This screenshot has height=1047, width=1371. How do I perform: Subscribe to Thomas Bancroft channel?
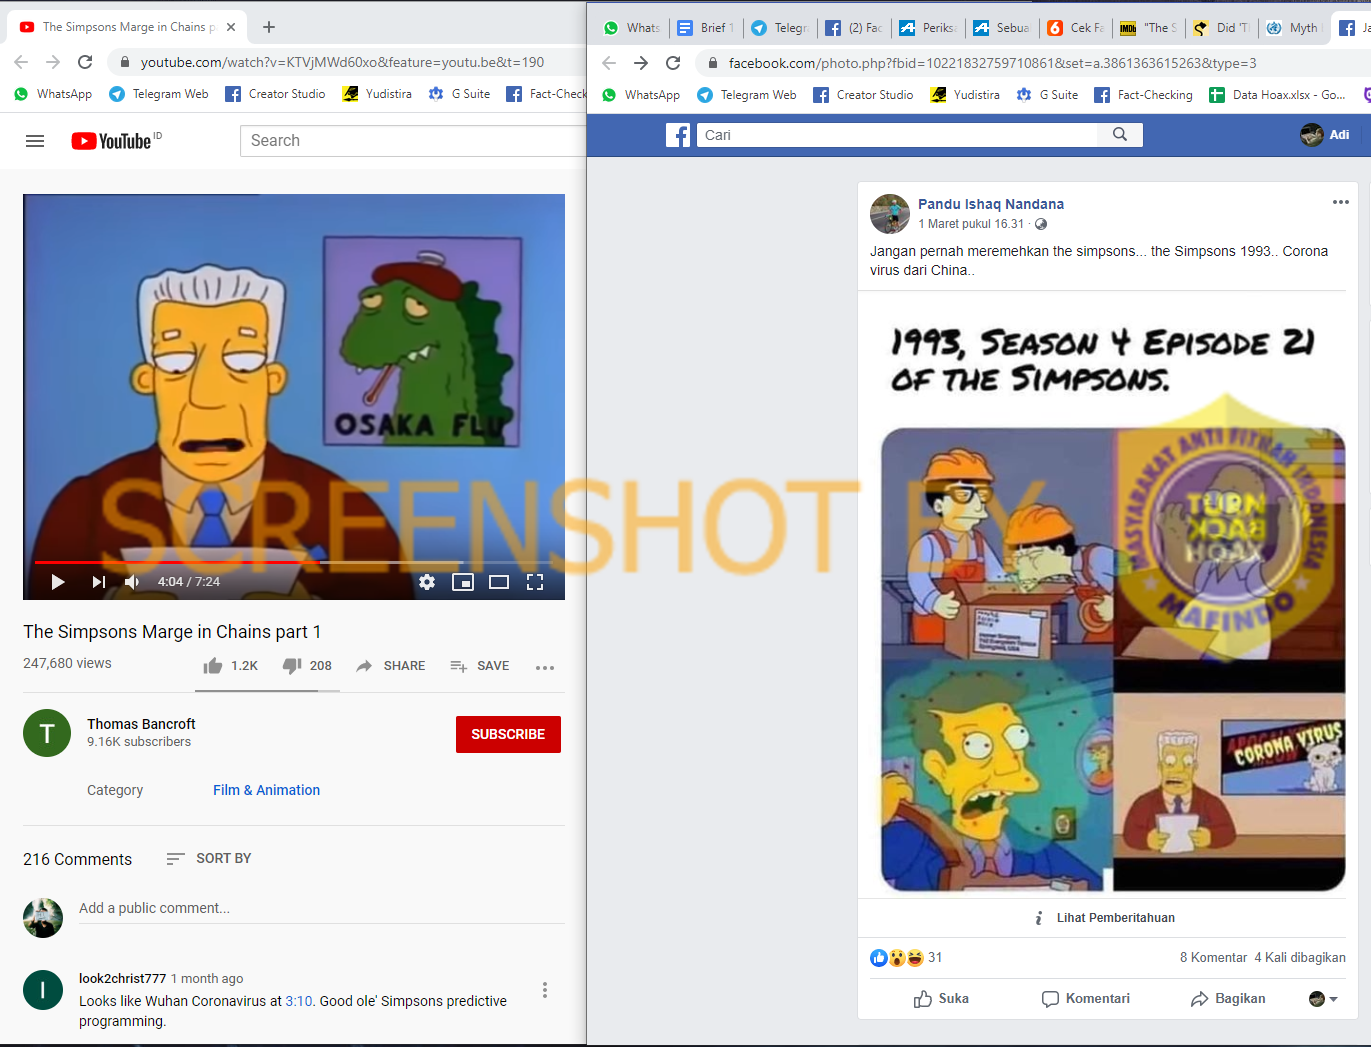pos(508,734)
